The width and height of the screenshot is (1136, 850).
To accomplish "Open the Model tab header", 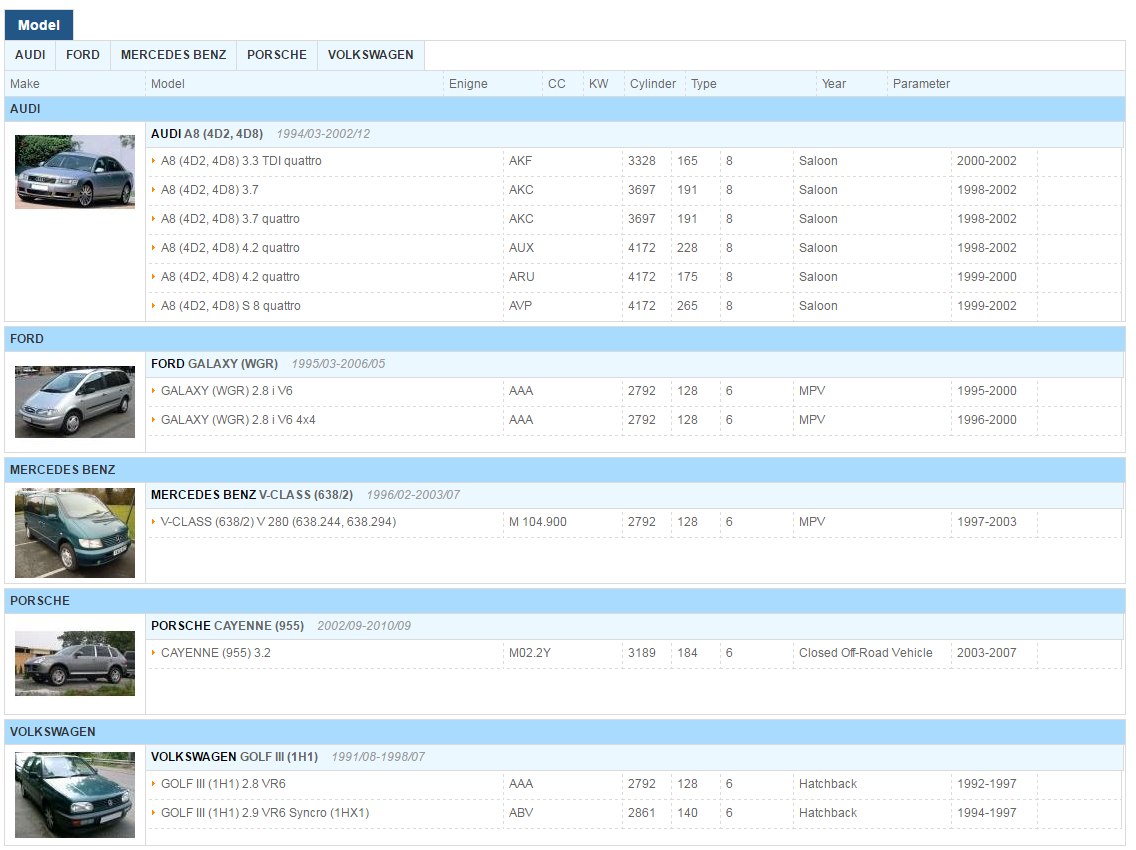I will (x=38, y=25).
